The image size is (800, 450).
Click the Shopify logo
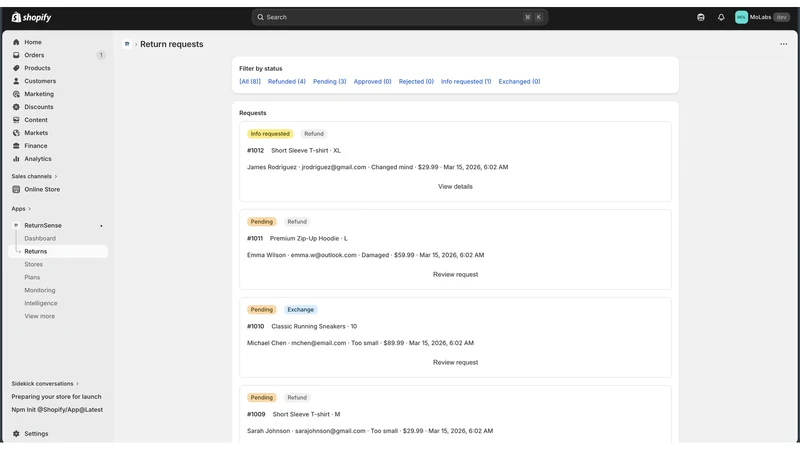31,17
